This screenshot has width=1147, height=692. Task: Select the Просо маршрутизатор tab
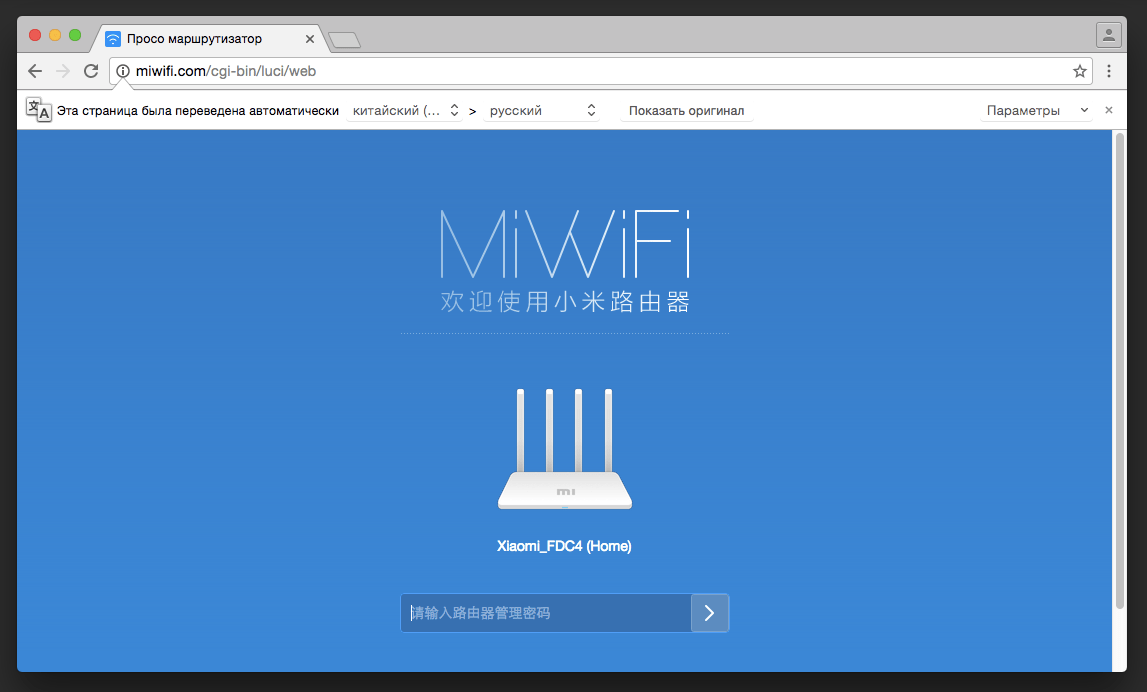coord(207,39)
